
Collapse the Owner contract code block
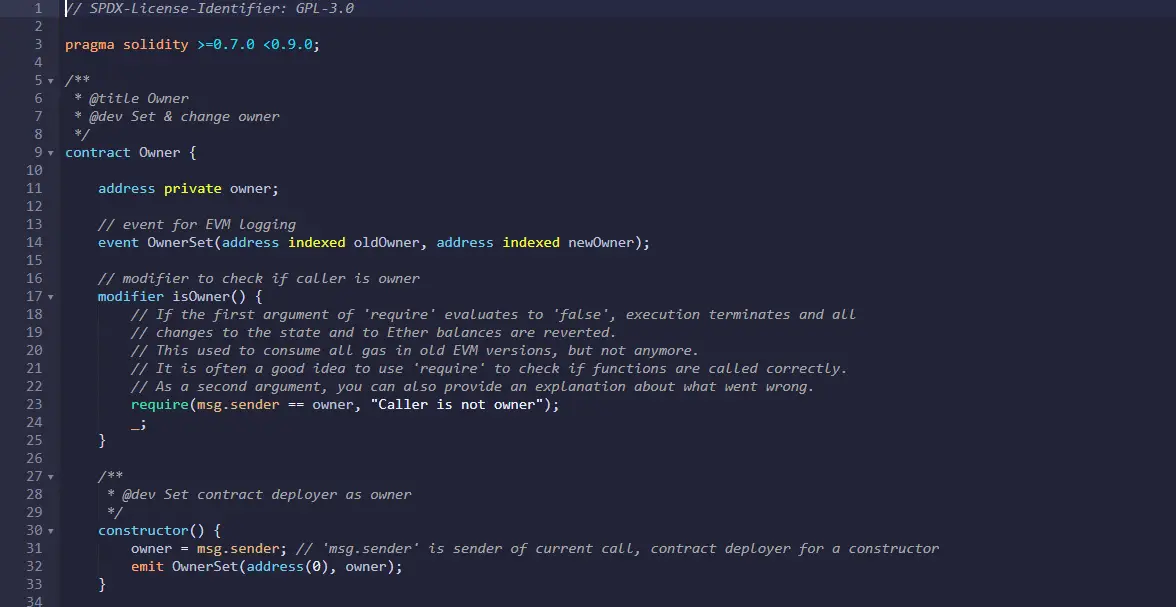coord(50,152)
